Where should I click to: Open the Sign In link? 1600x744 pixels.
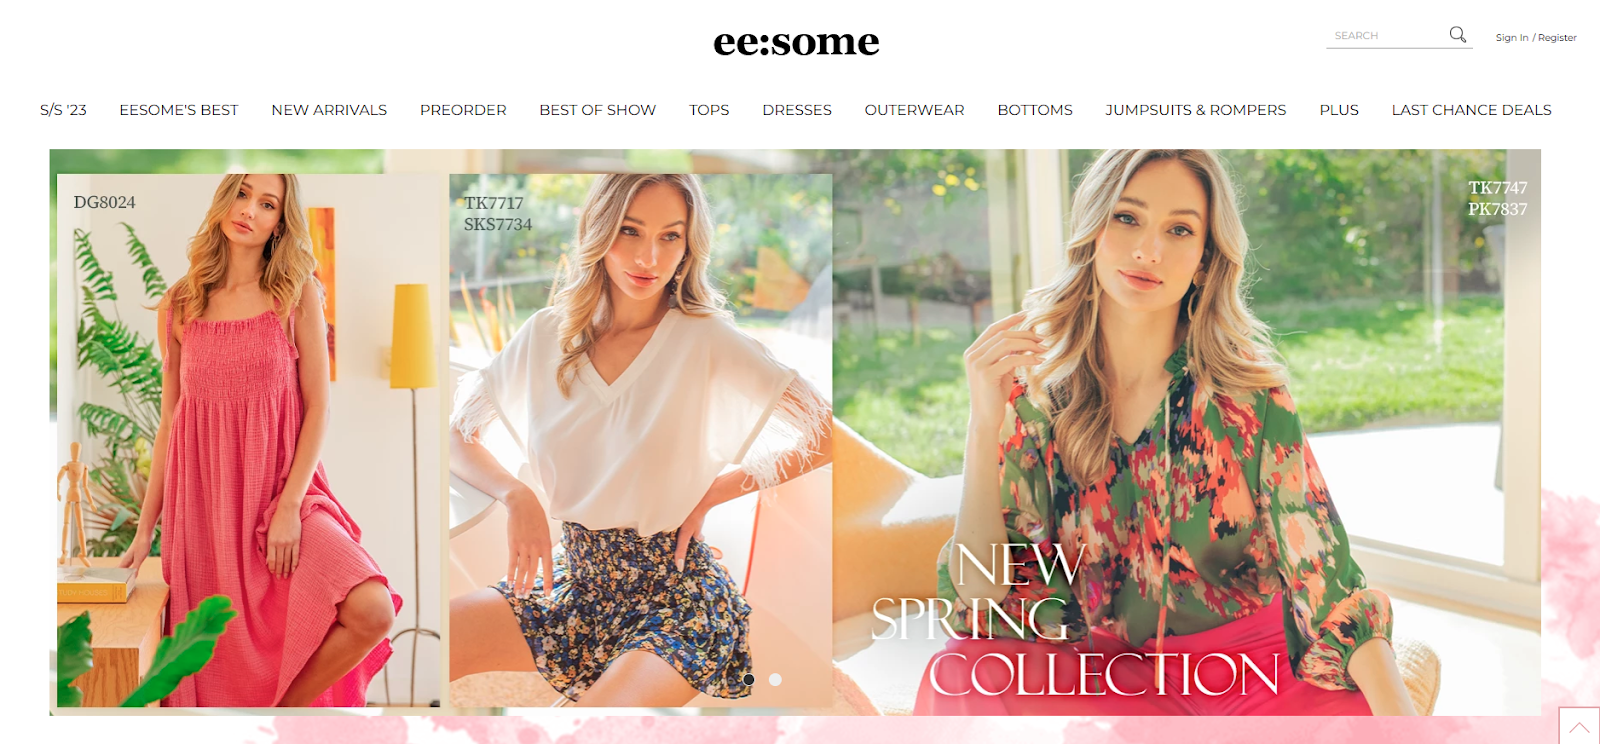tap(1511, 38)
